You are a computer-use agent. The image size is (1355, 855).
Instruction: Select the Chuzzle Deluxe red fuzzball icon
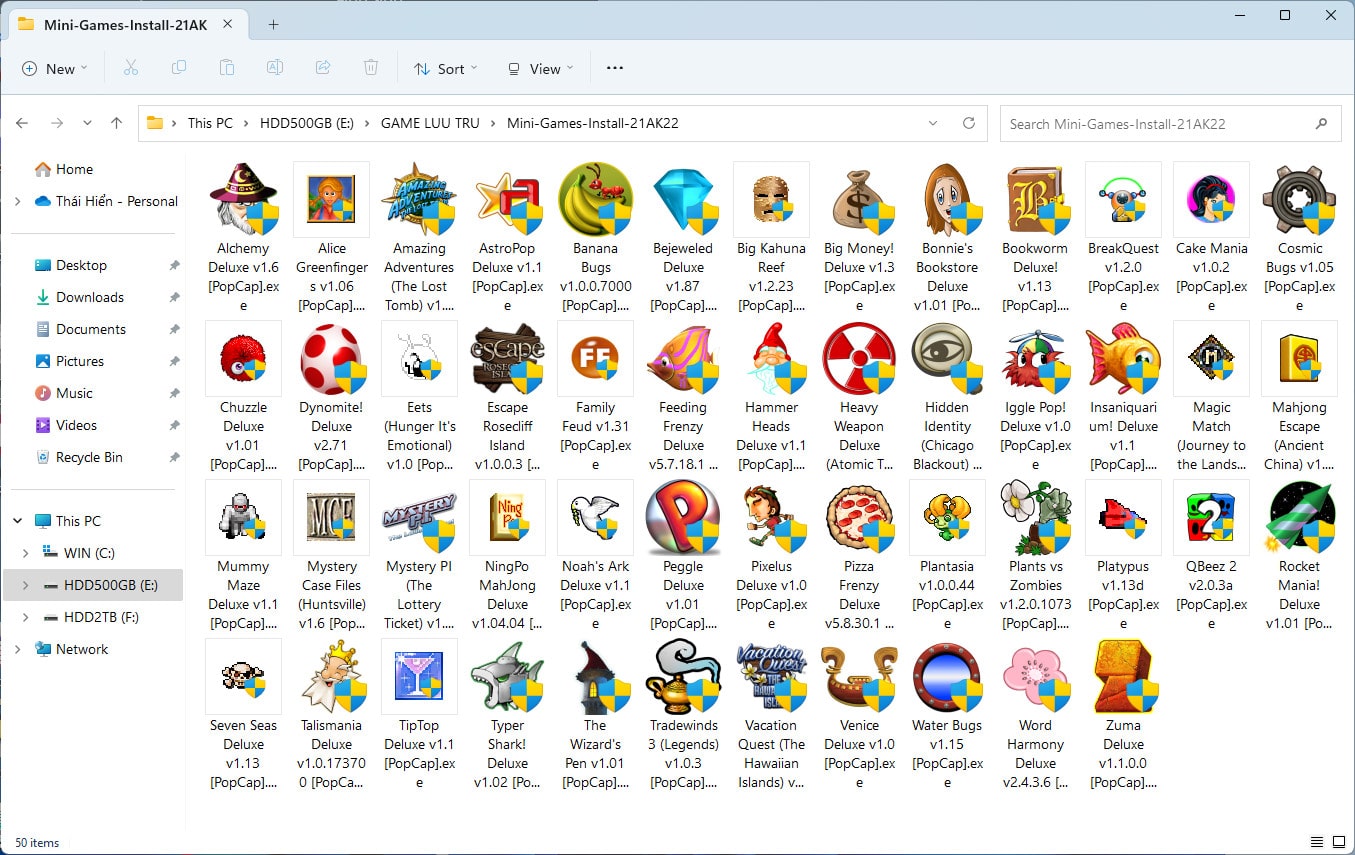(243, 358)
